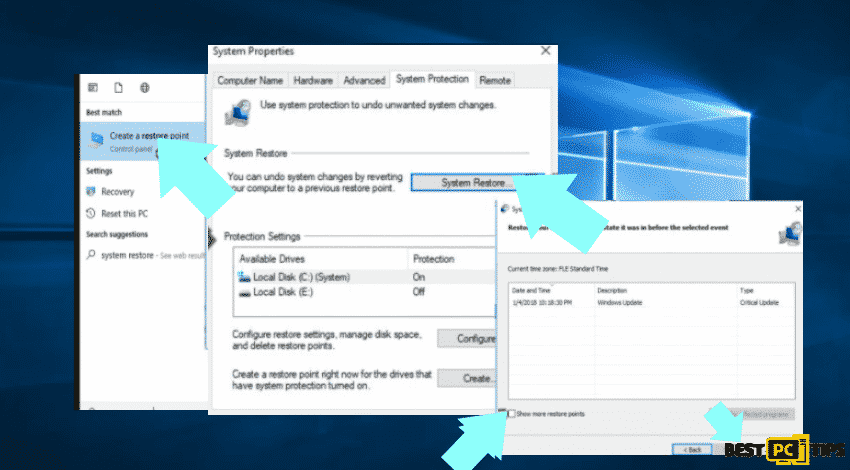This screenshot has height=470, width=850.
Task: Click the 'system restore' search suggestion text
Action: (x=127, y=255)
